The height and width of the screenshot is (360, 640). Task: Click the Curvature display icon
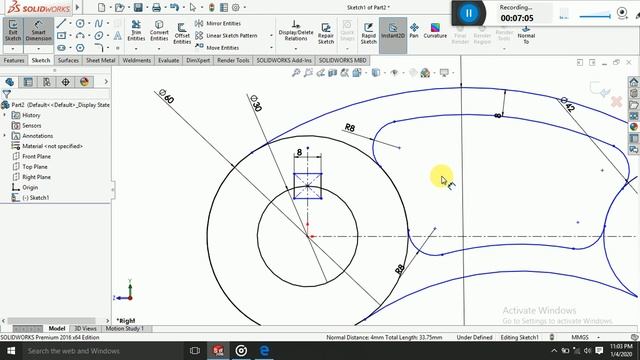click(x=435, y=31)
